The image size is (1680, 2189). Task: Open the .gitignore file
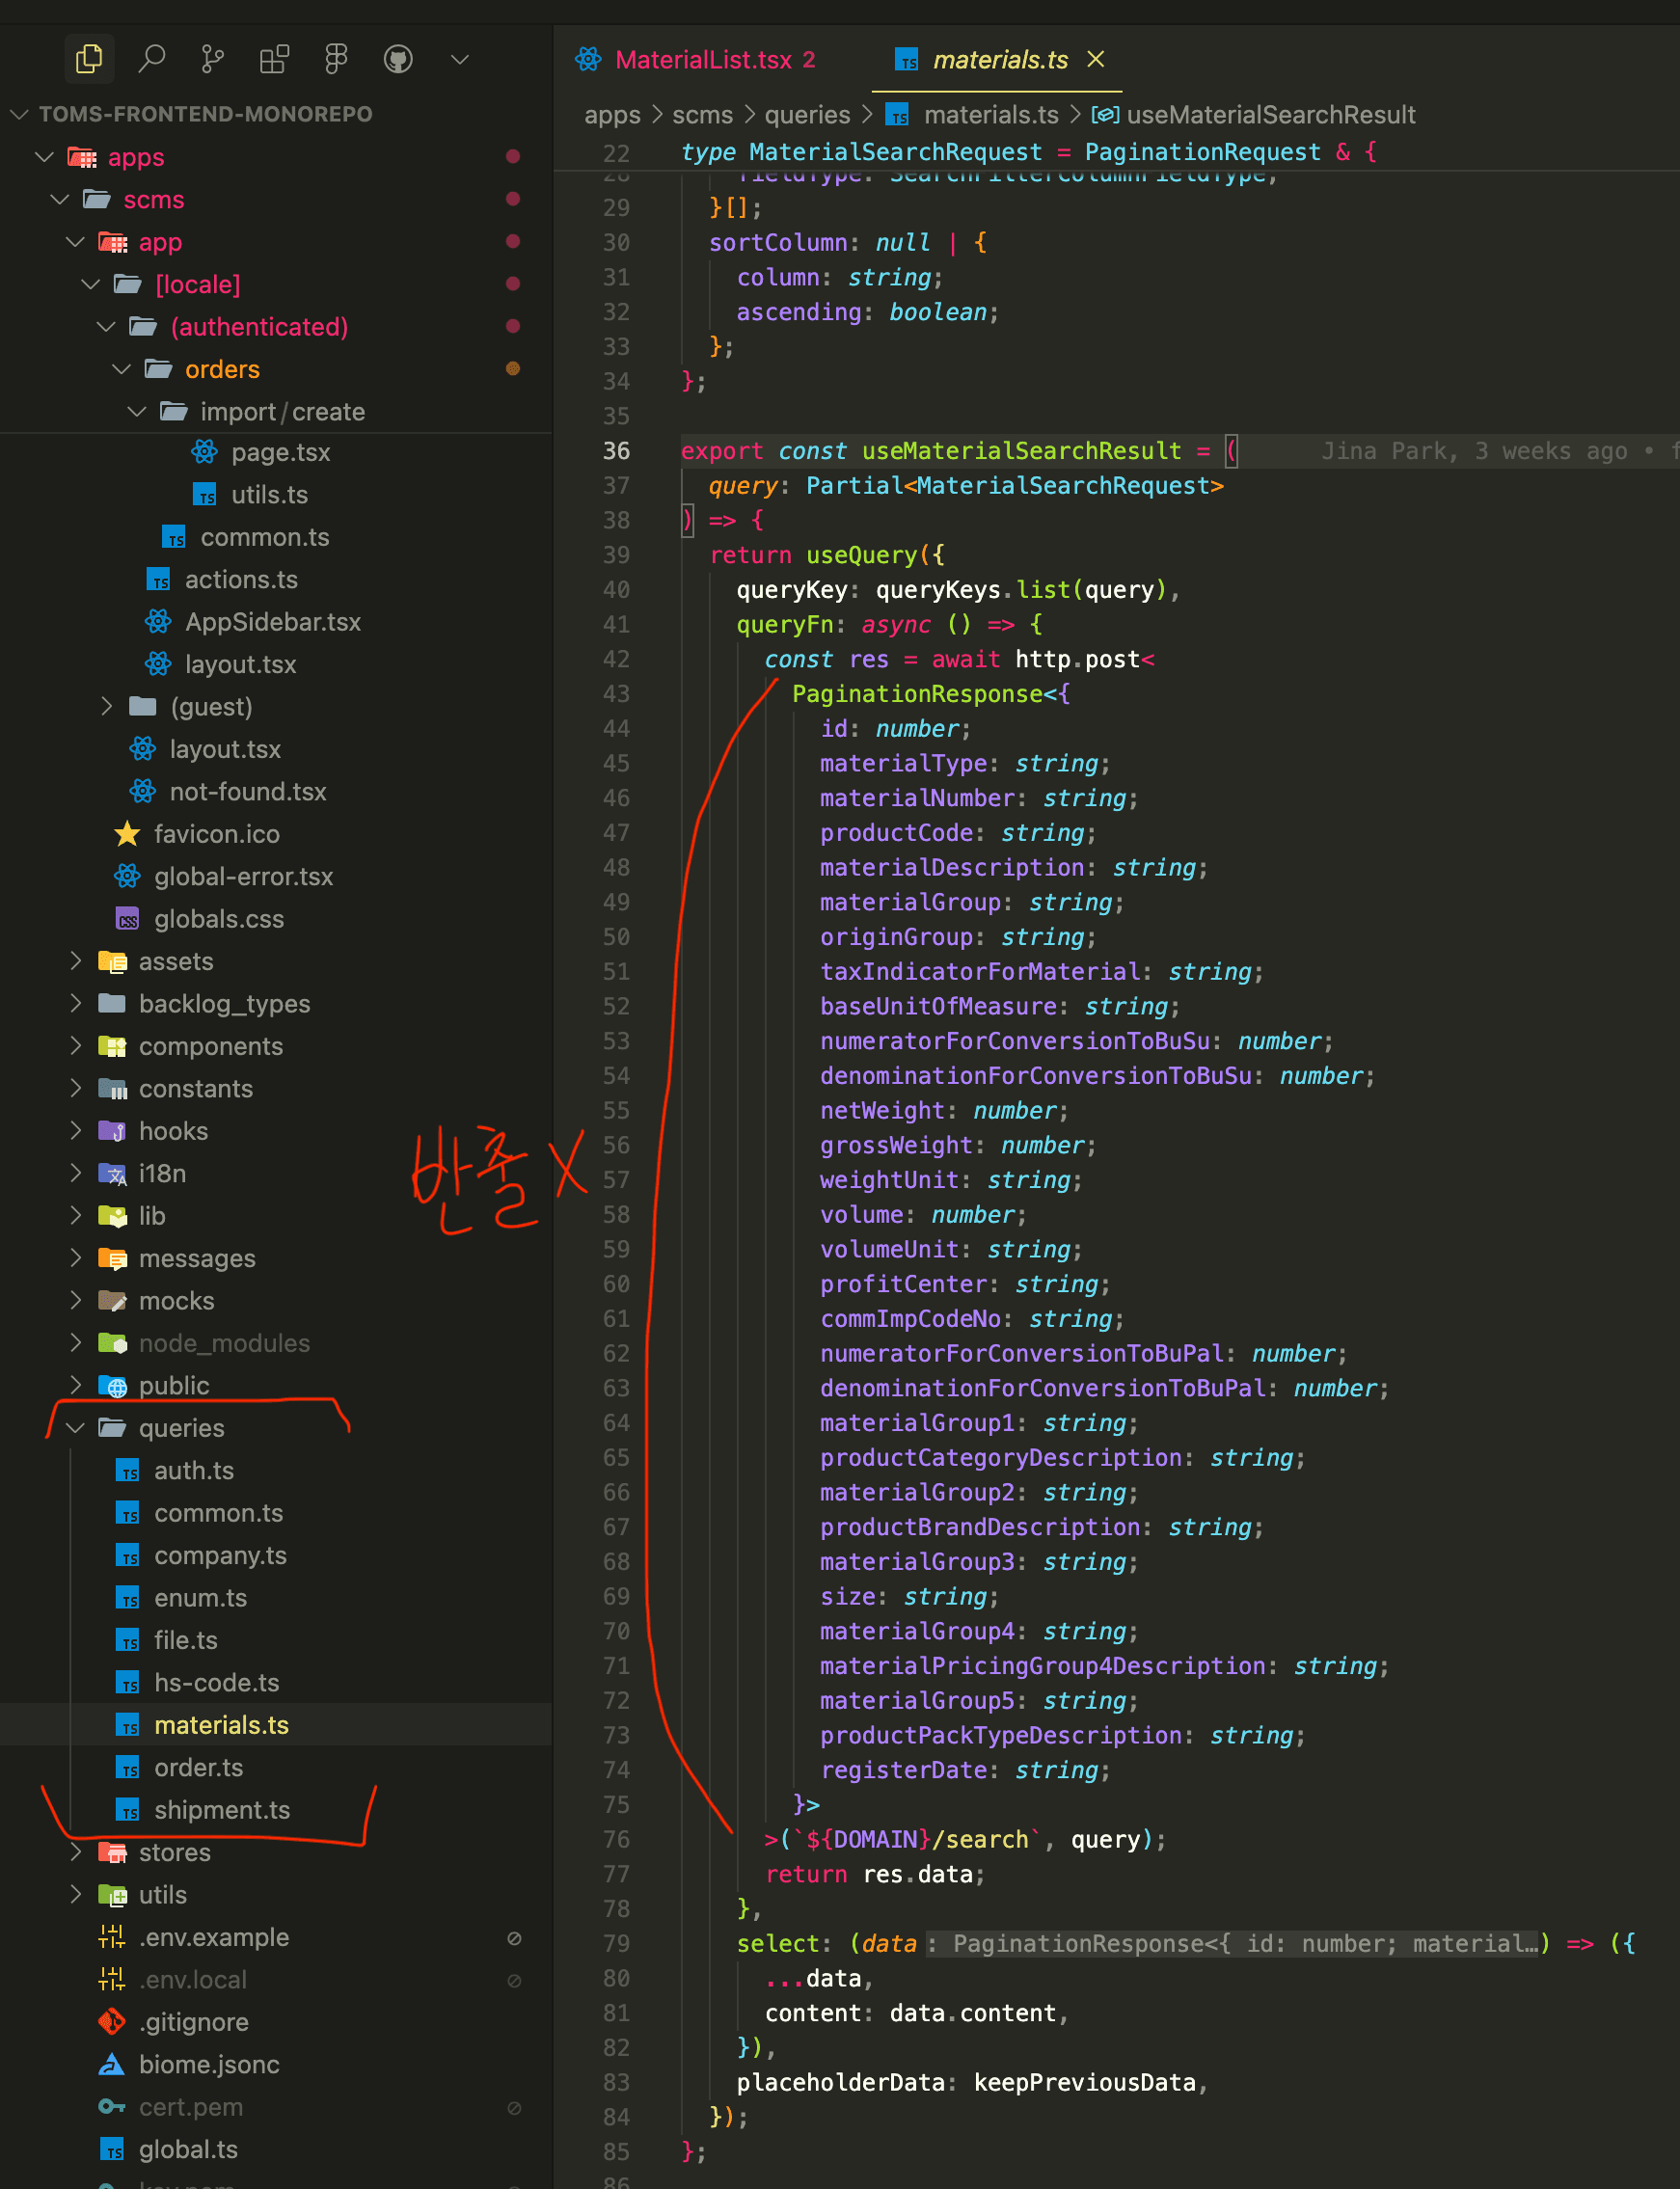point(194,2021)
